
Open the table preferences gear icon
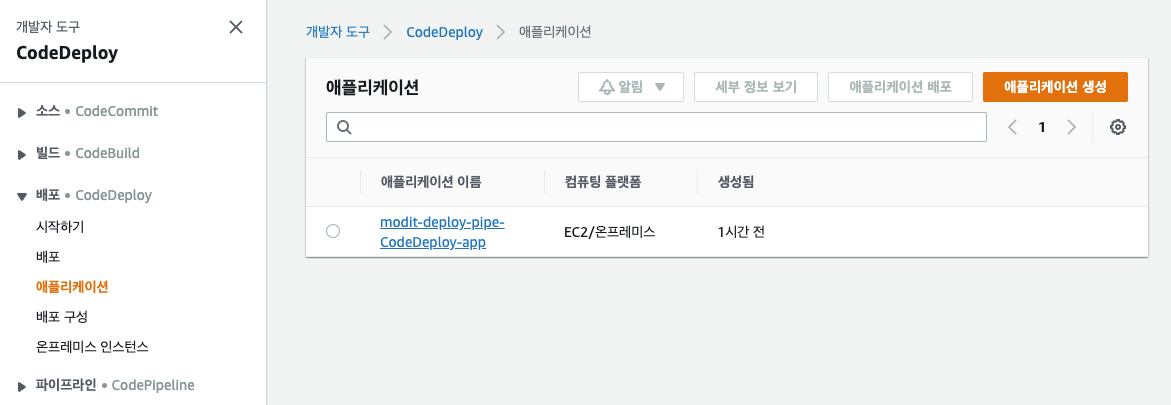(1117, 127)
